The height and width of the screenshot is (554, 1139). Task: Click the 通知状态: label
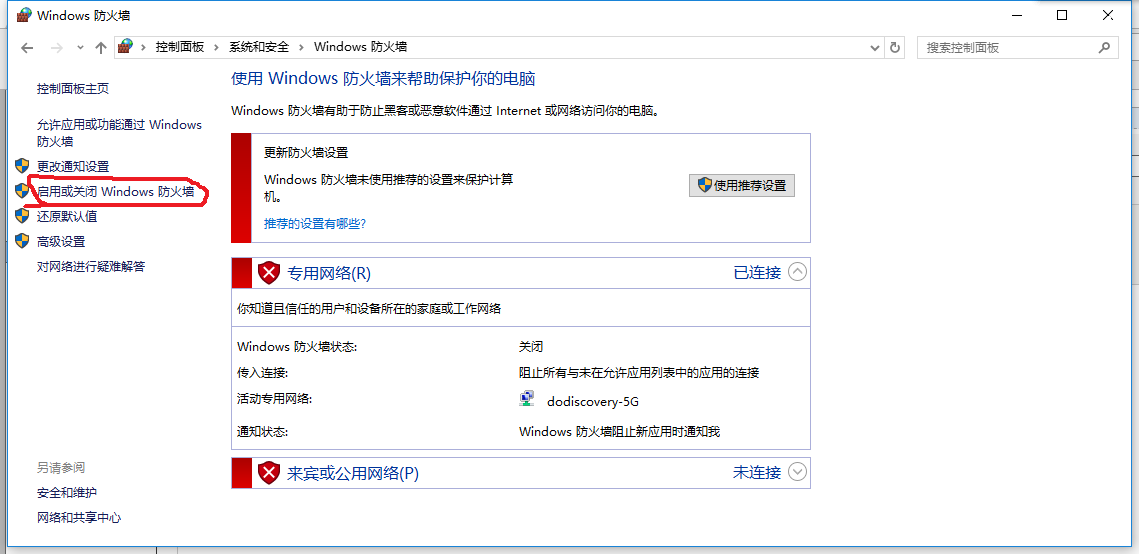(x=263, y=432)
